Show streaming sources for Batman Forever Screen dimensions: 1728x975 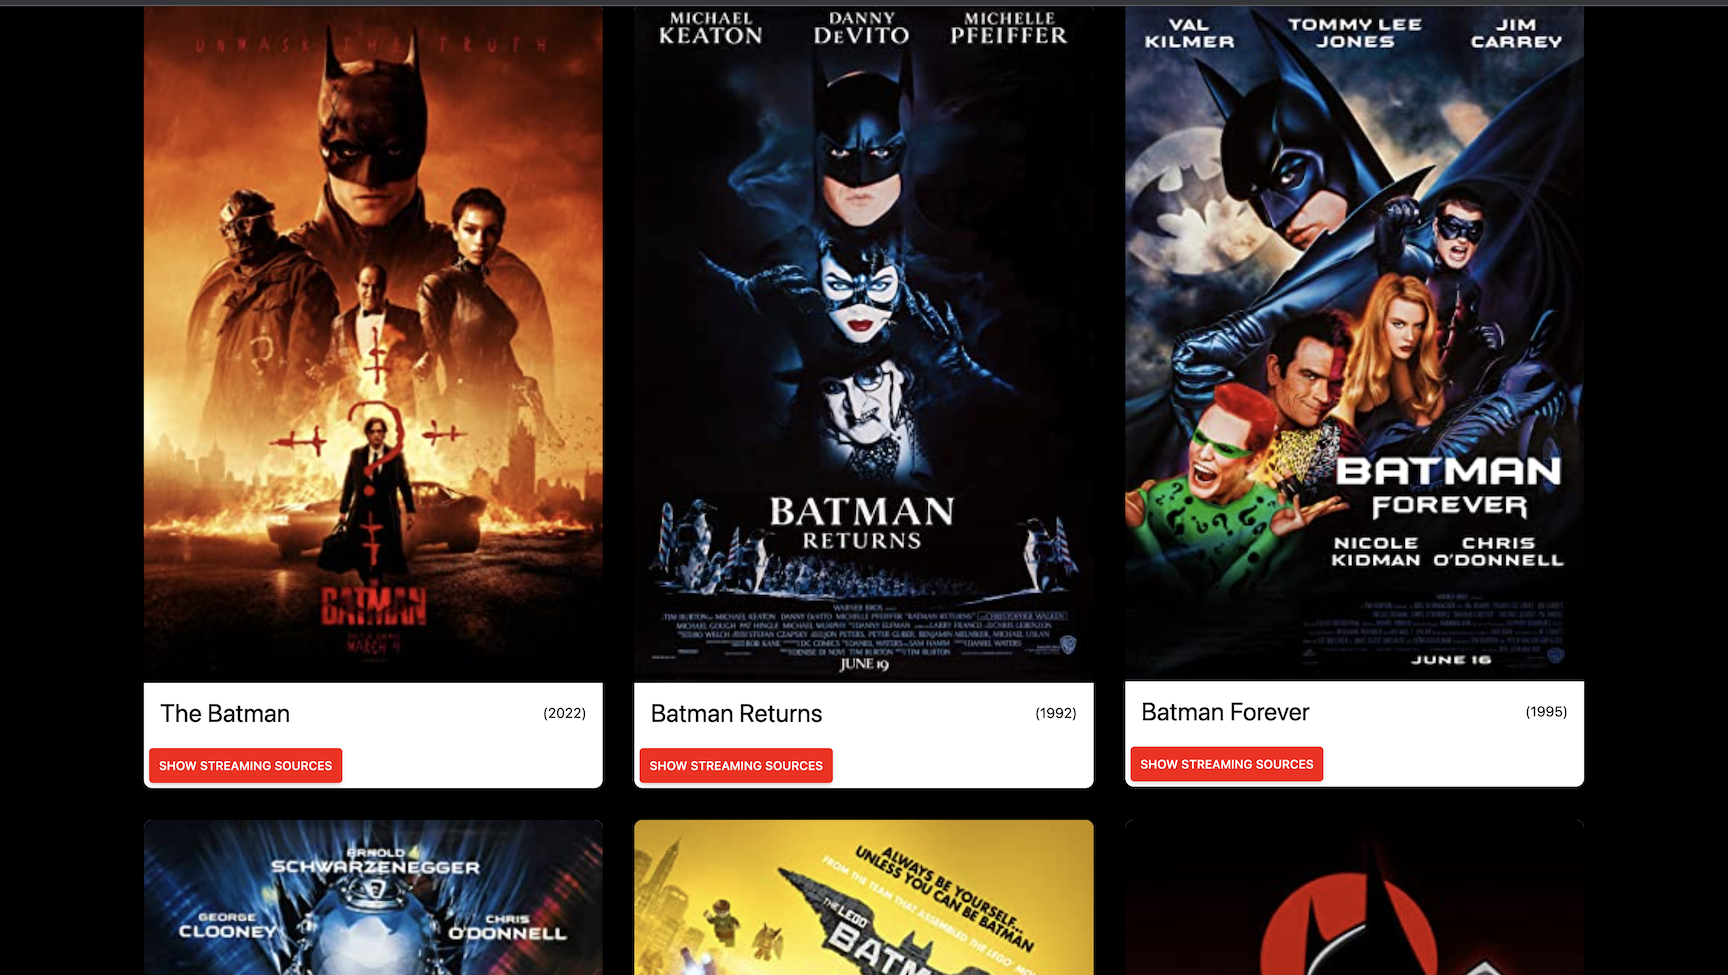(1227, 764)
